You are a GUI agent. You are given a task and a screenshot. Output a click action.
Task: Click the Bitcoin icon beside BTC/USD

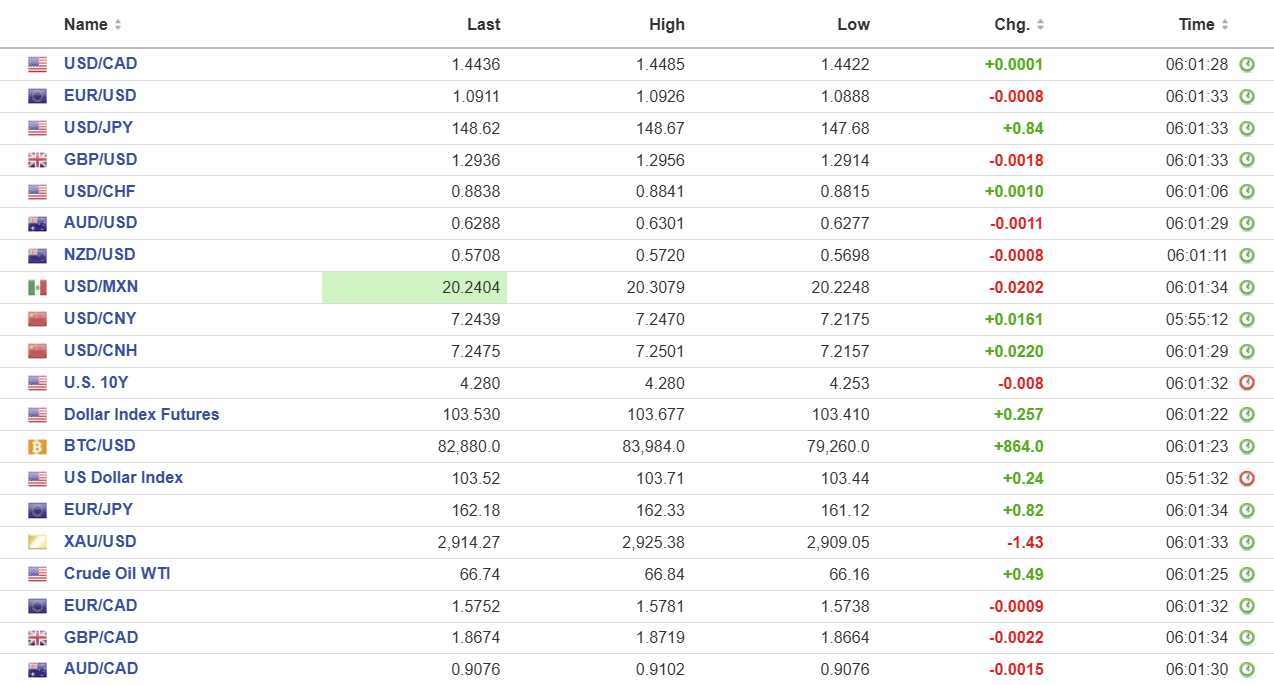(x=37, y=447)
